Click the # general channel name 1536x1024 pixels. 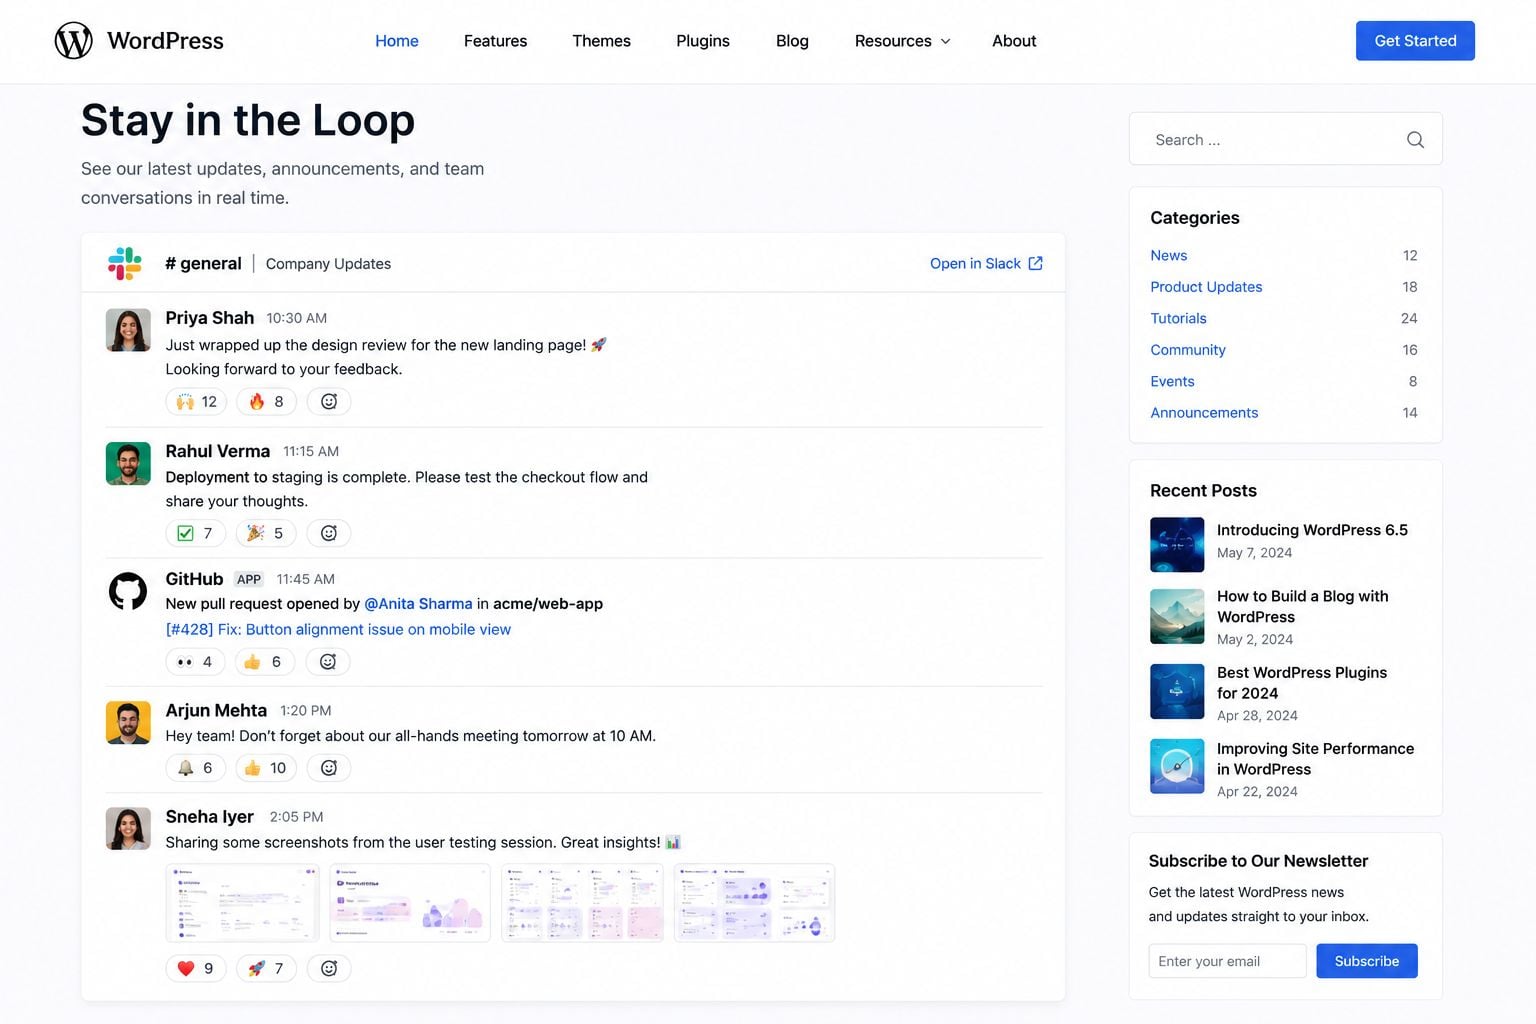coord(203,263)
